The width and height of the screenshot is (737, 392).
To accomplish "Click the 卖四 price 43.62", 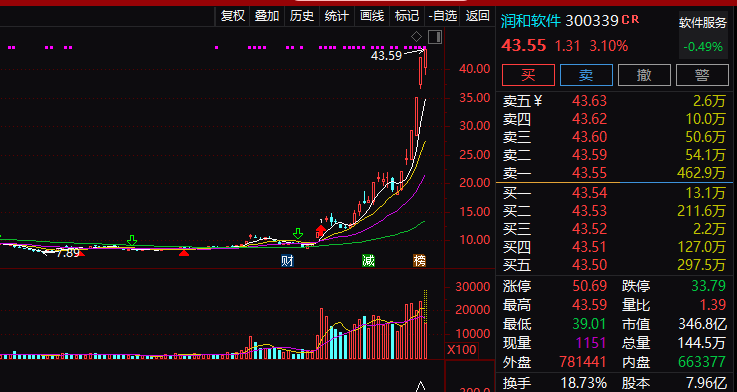I will 589,118.
